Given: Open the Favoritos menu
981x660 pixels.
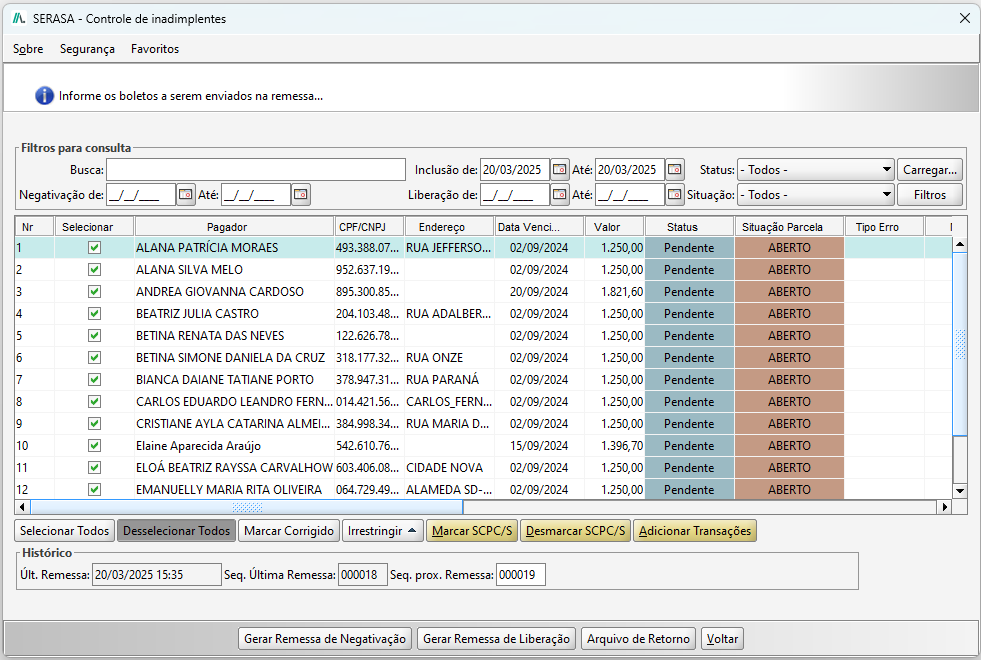Looking at the screenshot, I should point(155,49).
